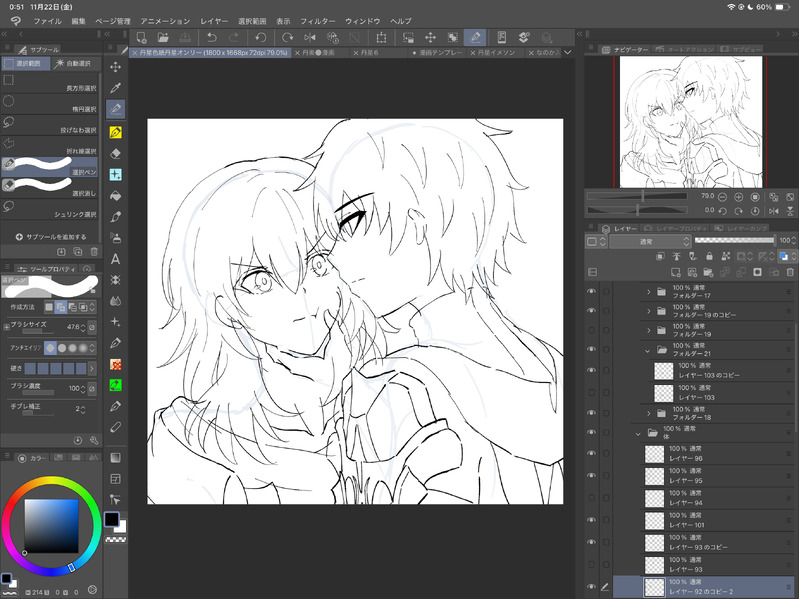Hide レイヤー 96 via eye icon
This screenshot has height=599, width=799.
point(592,453)
